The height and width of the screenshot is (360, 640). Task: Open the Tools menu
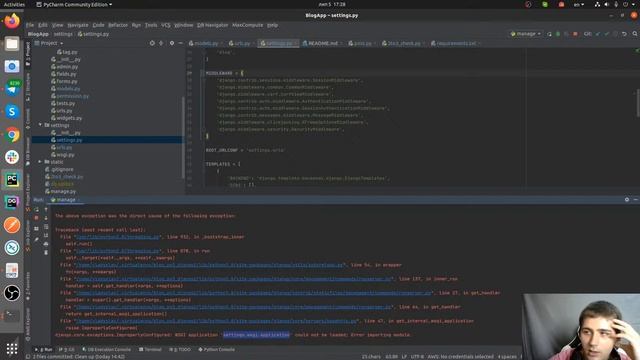click(x=151, y=25)
